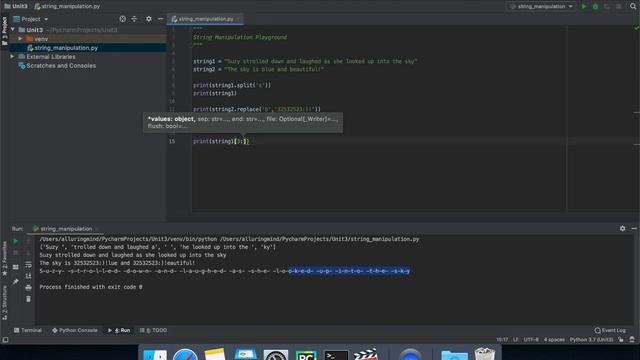The width and height of the screenshot is (640, 360).
Task: Toggle the Project side tab on left edge
Action: [x=4, y=31]
